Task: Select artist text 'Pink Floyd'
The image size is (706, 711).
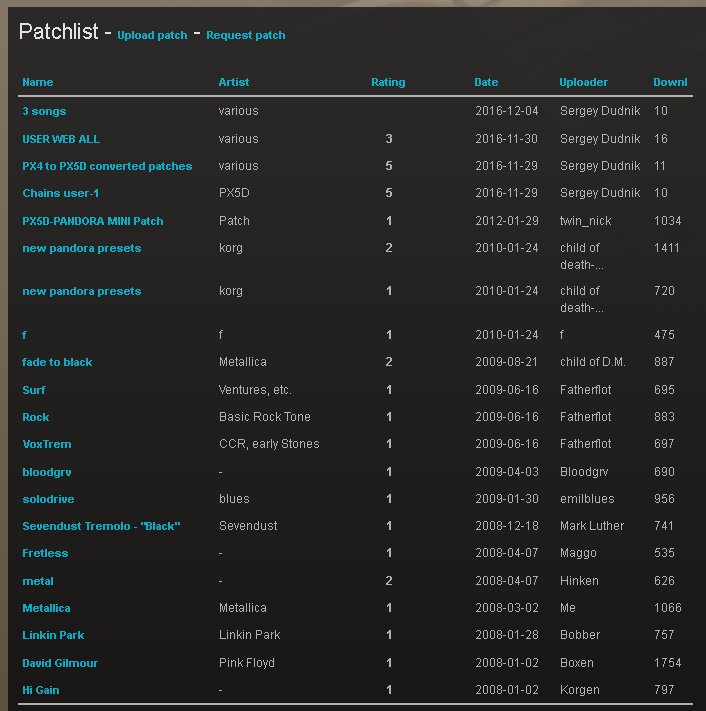Action: click(x=247, y=663)
